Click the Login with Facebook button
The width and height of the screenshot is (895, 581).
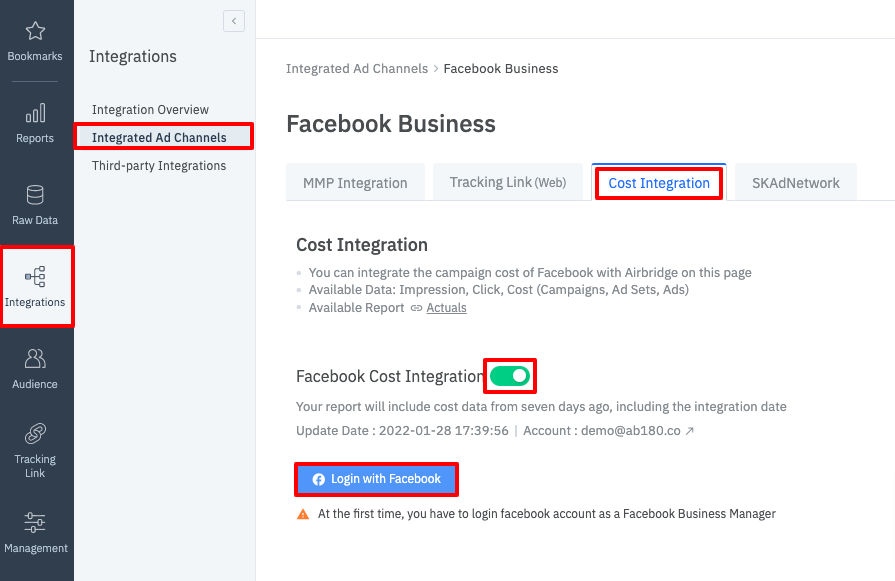click(376, 479)
